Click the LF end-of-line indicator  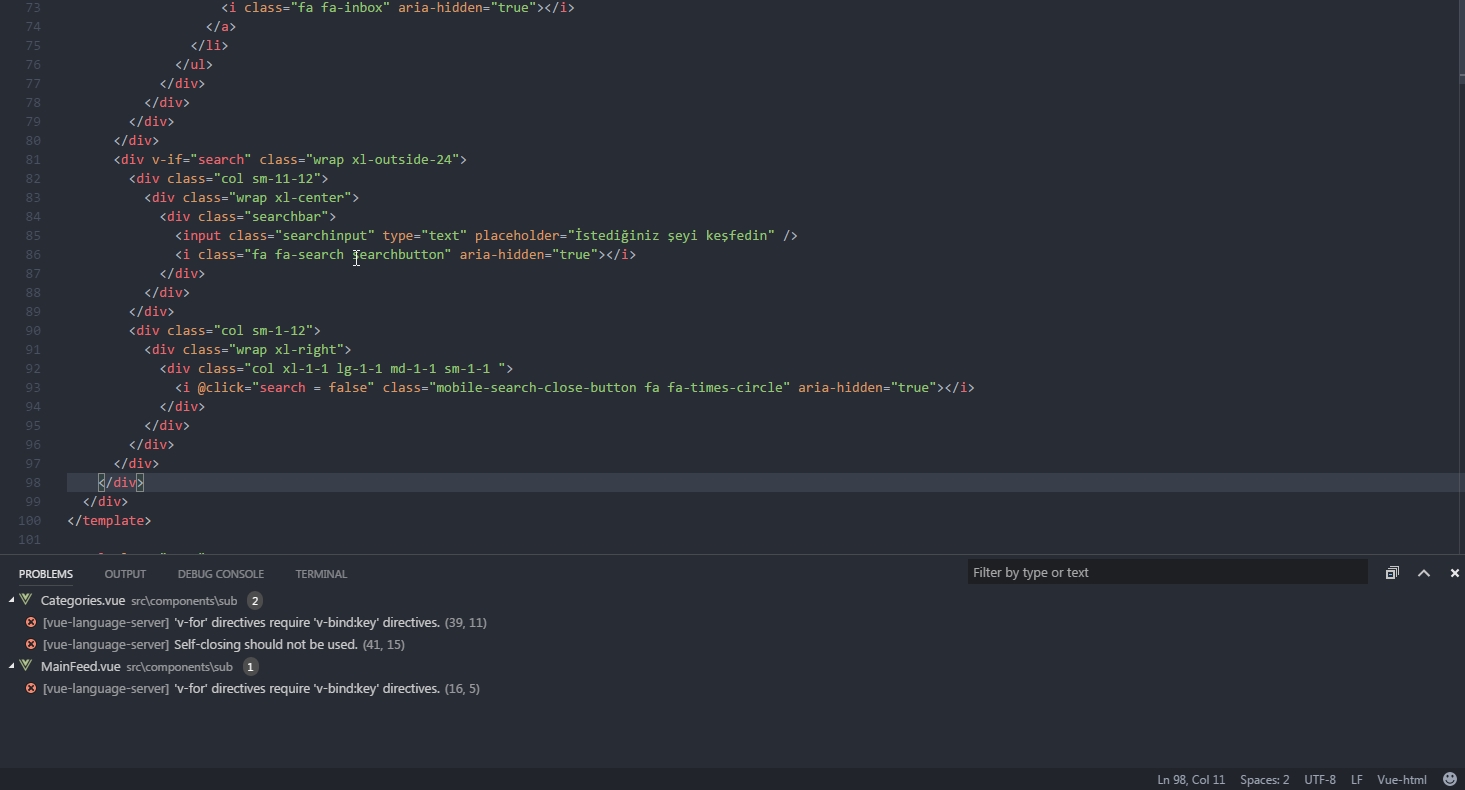click(x=1357, y=780)
